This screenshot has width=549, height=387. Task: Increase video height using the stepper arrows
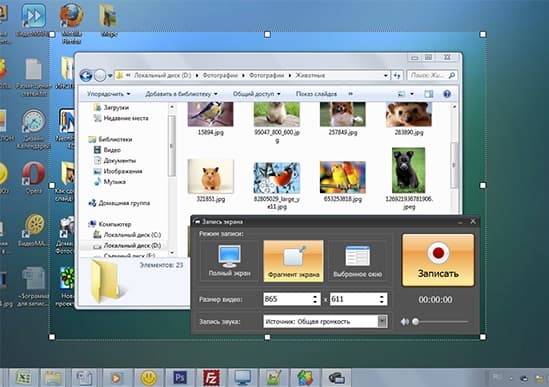click(382, 296)
